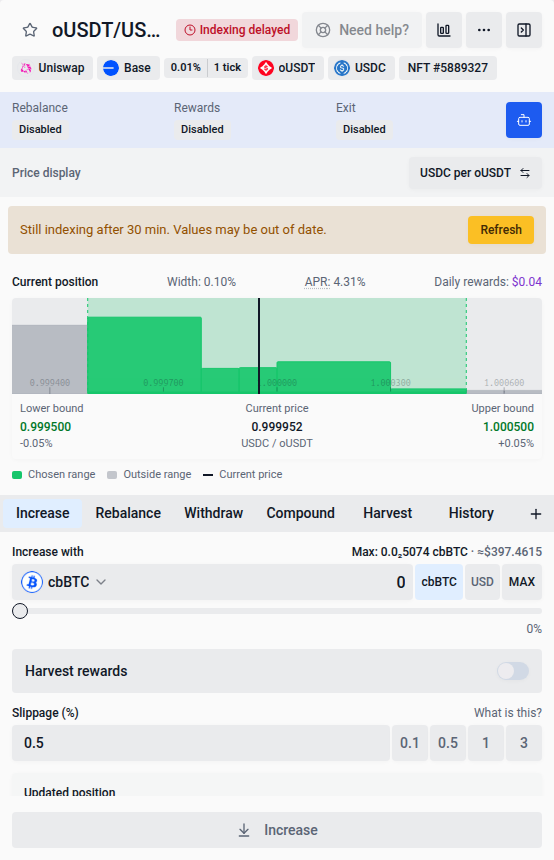Click the amount percentage slider handle
Screen dimensions: 554x860
click(x=20, y=611)
